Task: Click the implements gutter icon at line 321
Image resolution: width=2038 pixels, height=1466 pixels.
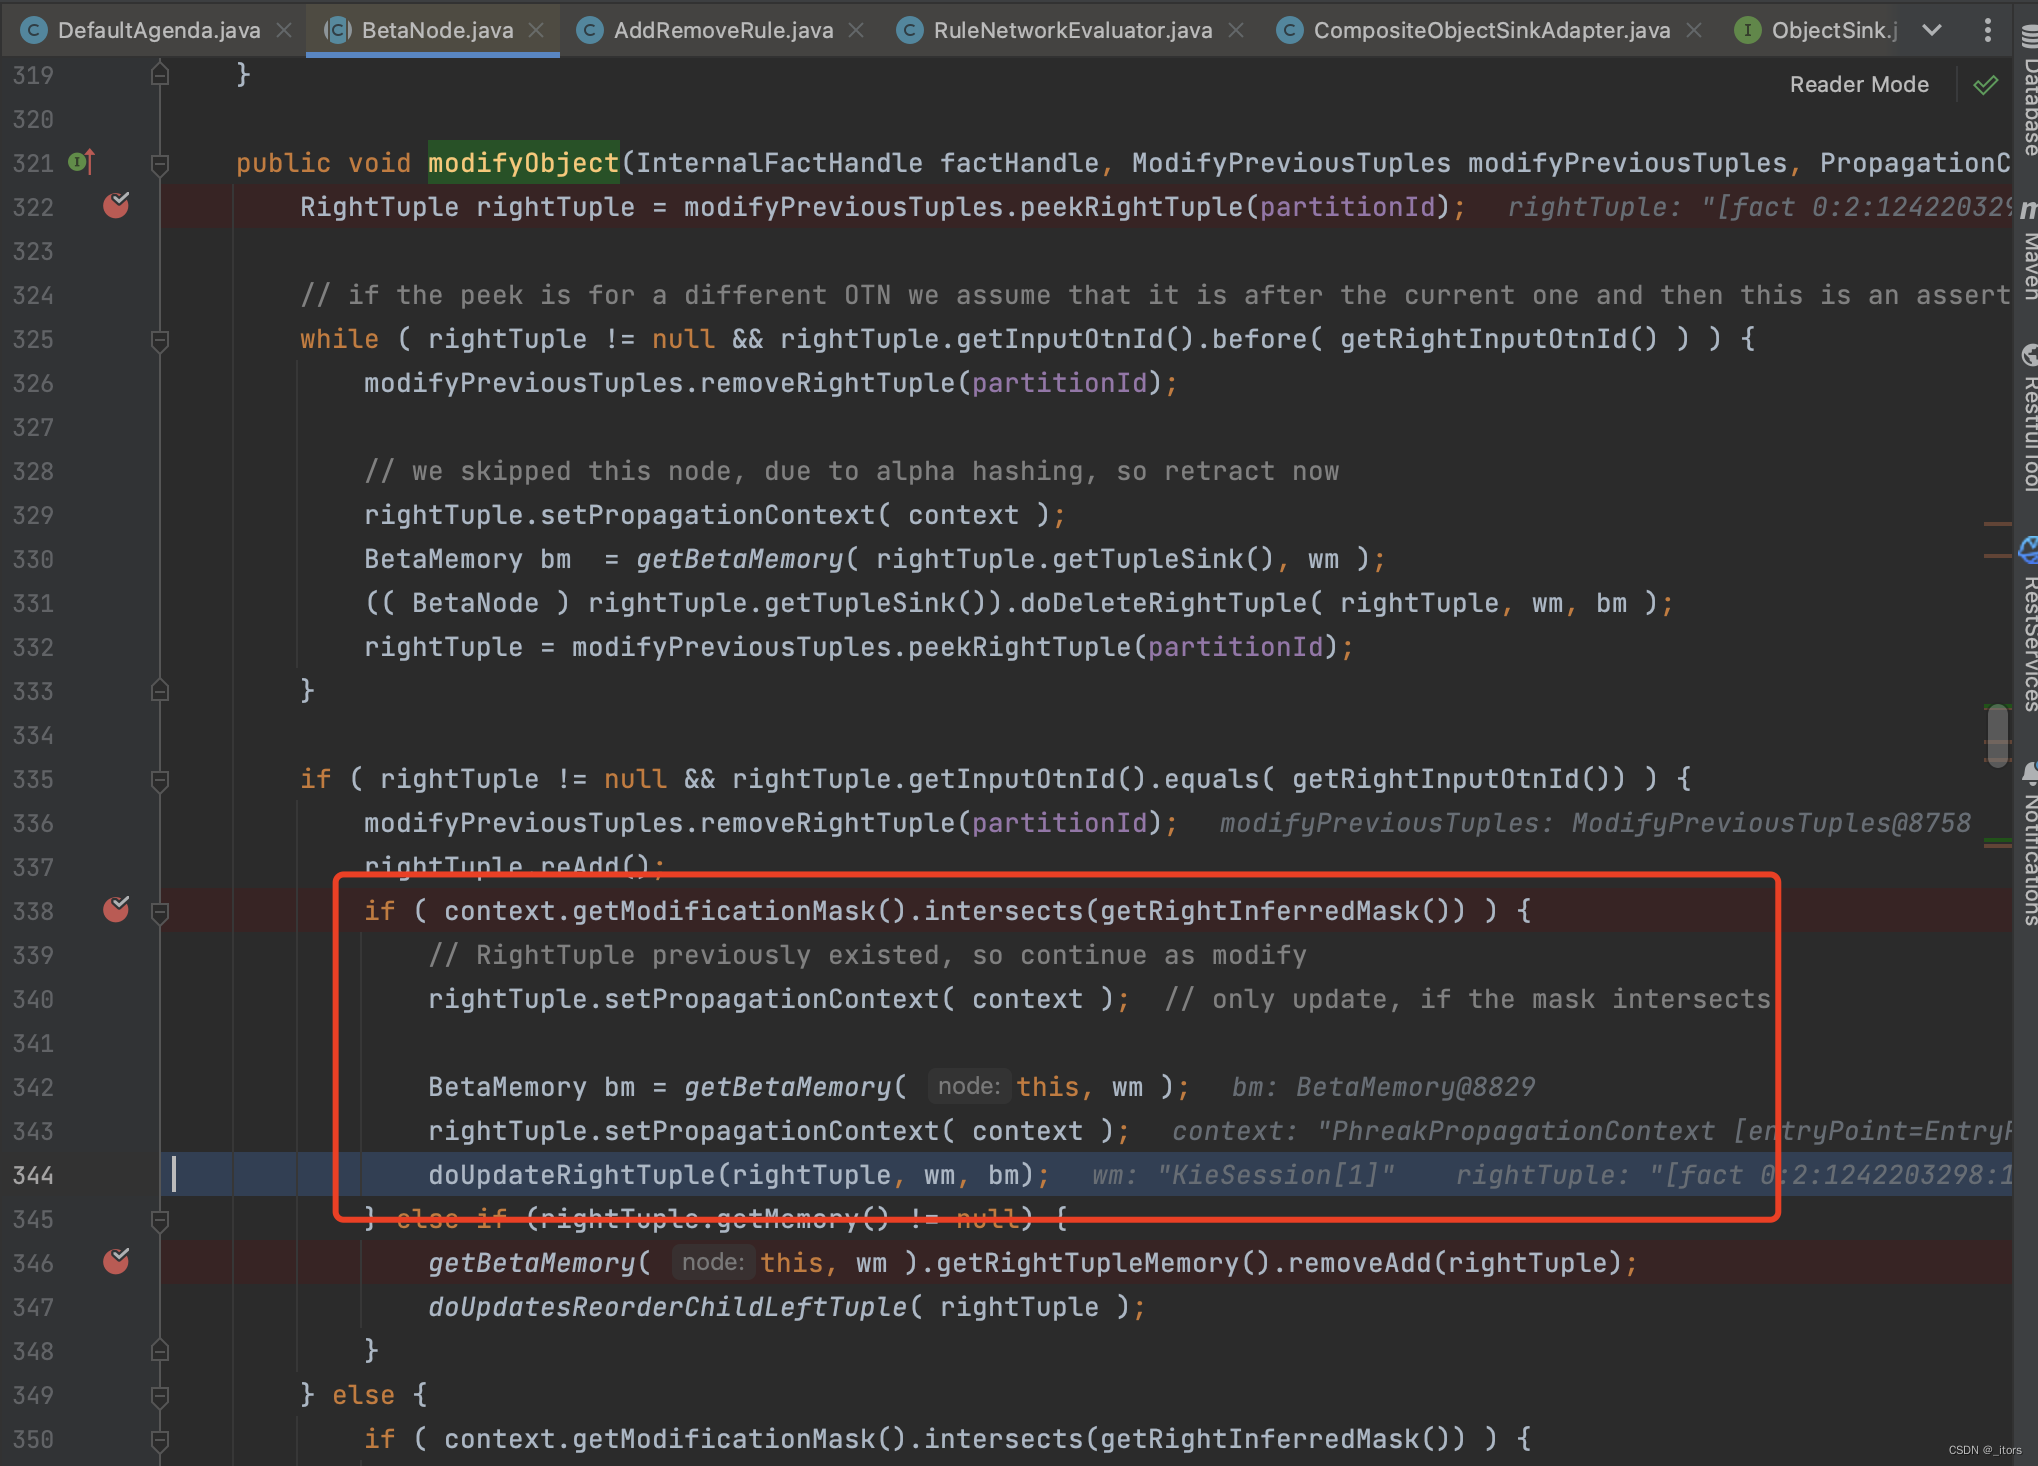Action: pos(82,162)
